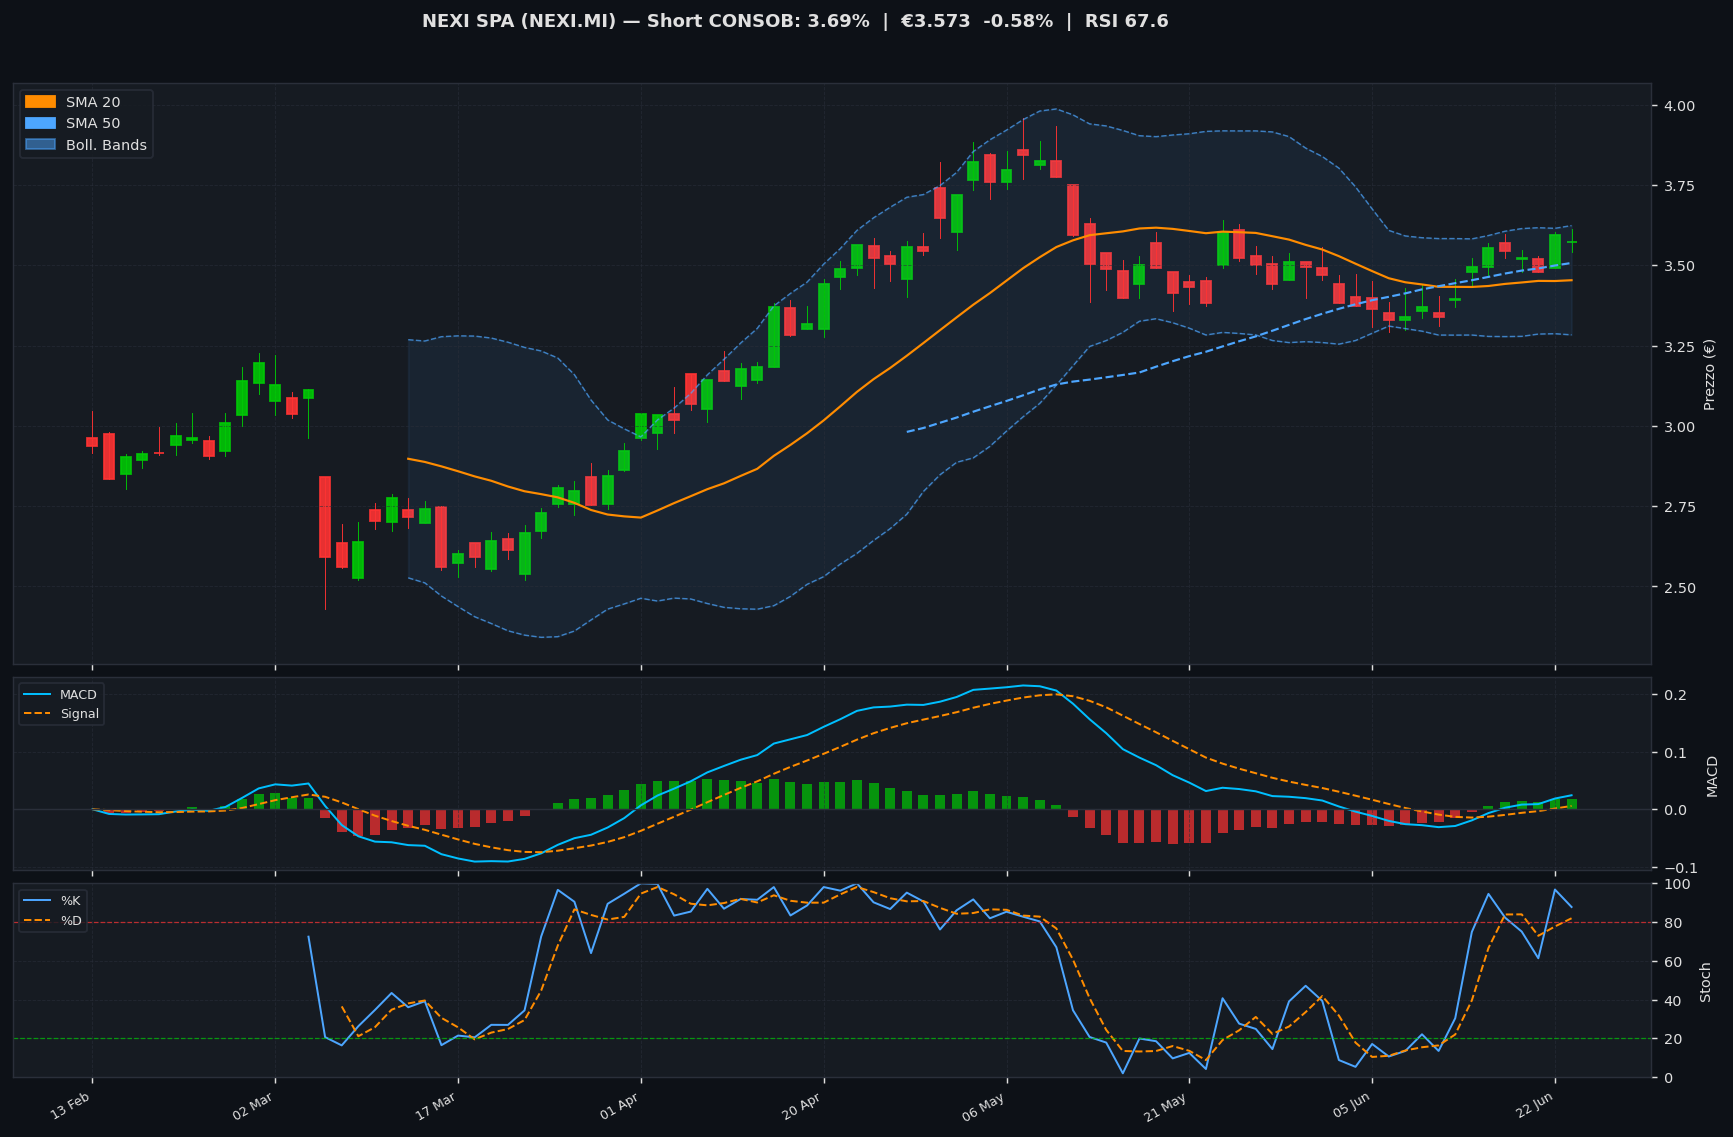Click the 20 tick on the Stoch axis

point(1673,1039)
